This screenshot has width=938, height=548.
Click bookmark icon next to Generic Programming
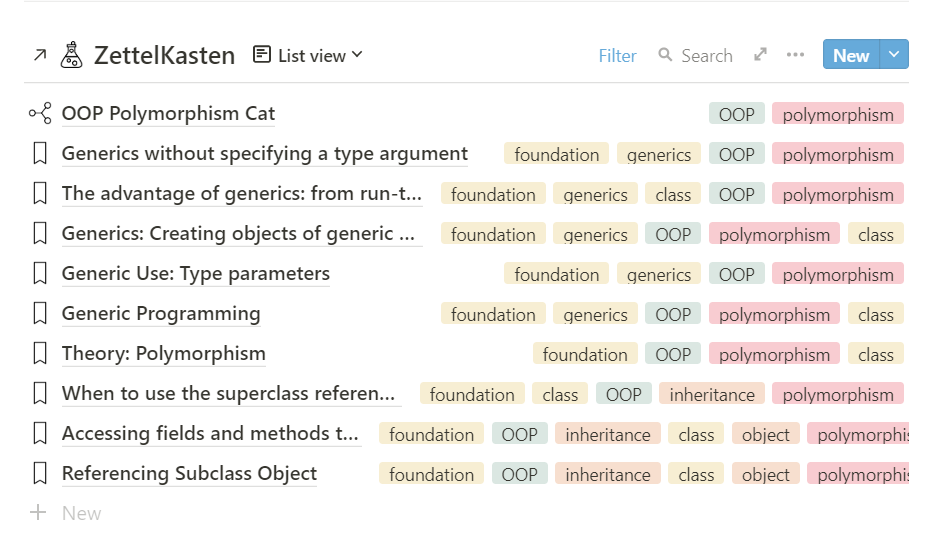(x=40, y=314)
